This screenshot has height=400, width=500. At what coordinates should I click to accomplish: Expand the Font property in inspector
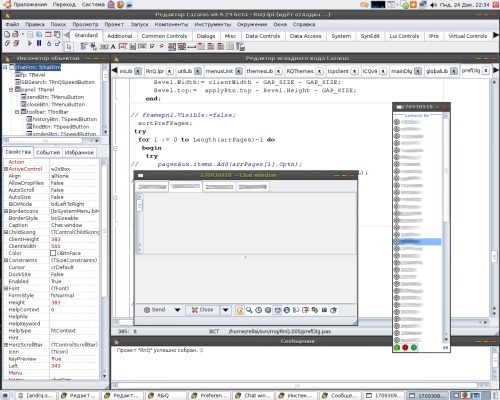click(x=6, y=288)
